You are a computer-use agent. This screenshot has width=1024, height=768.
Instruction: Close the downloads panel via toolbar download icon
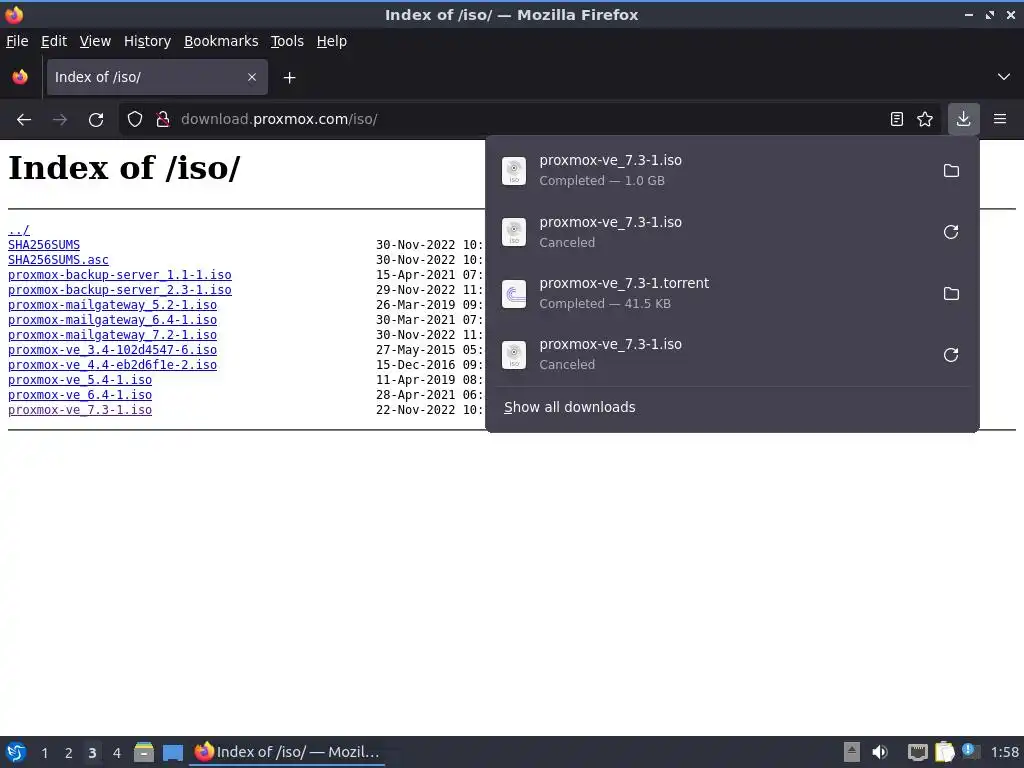pyautogui.click(x=963, y=120)
